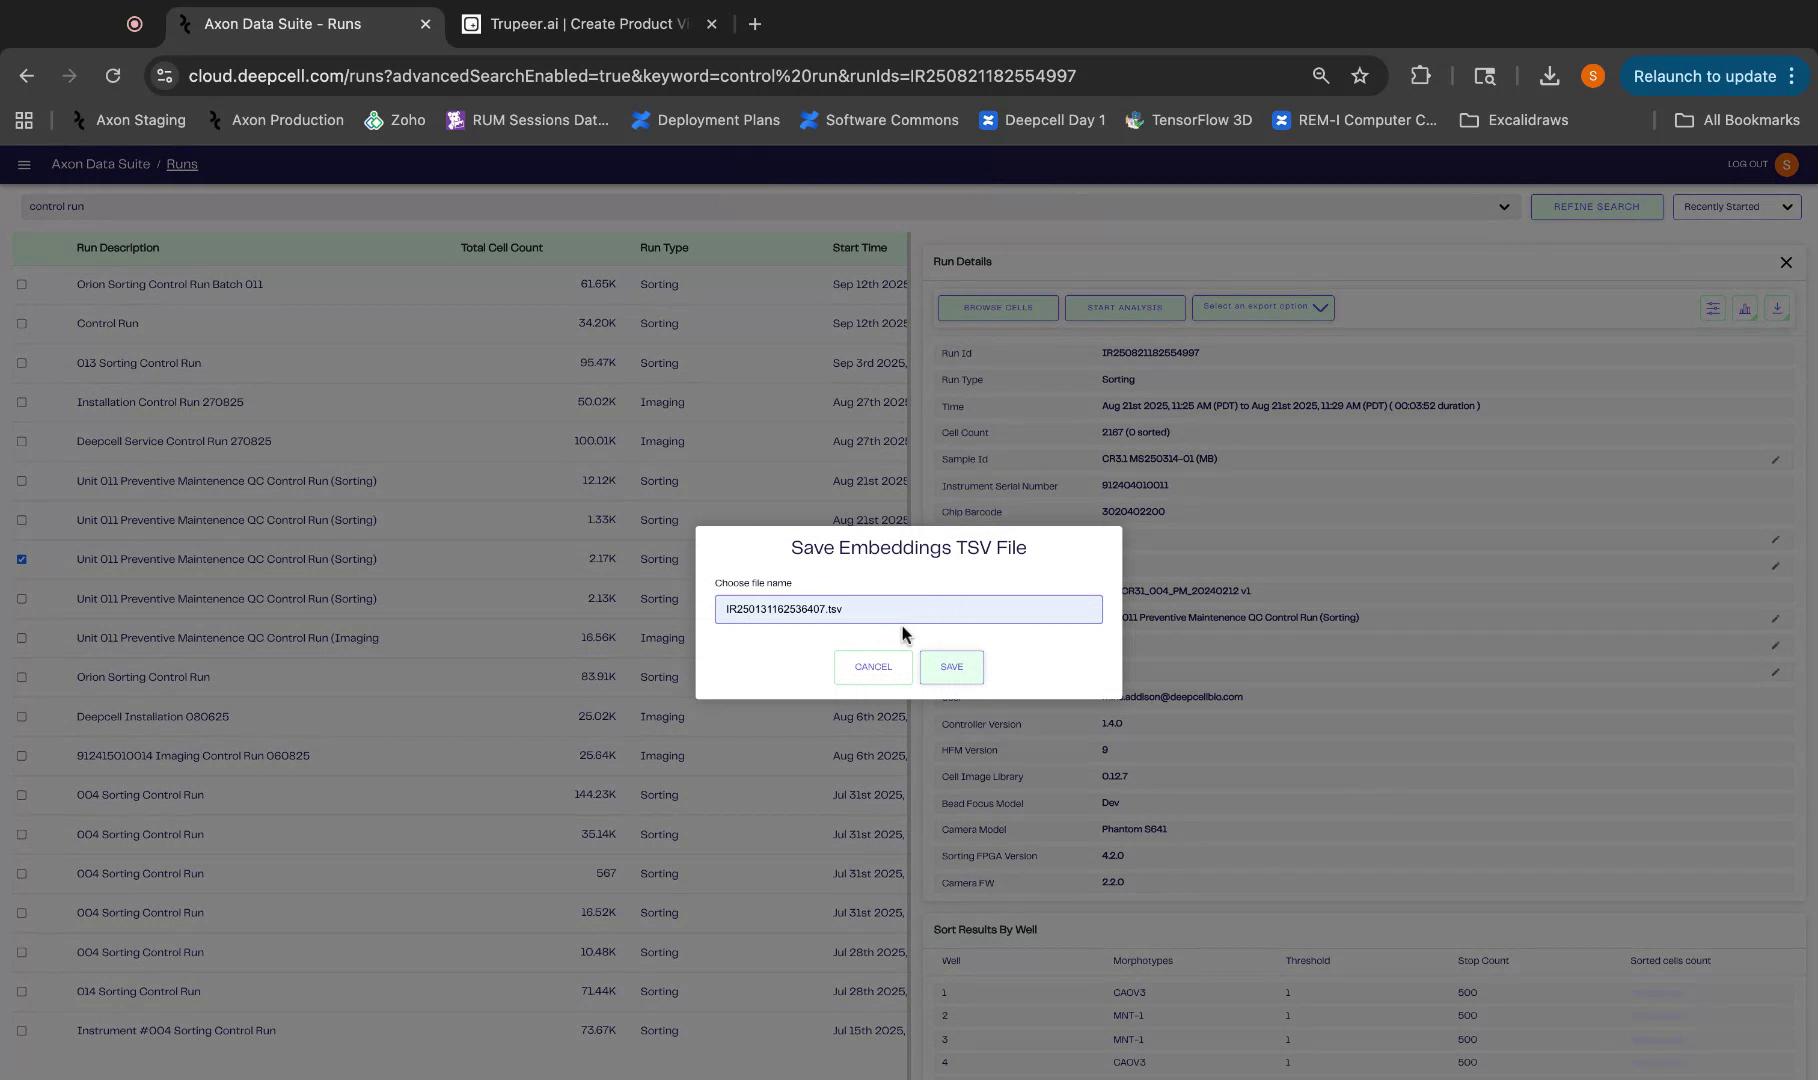Open the Axon Data Suite hamburger menu
This screenshot has width=1818, height=1080.
coord(24,165)
